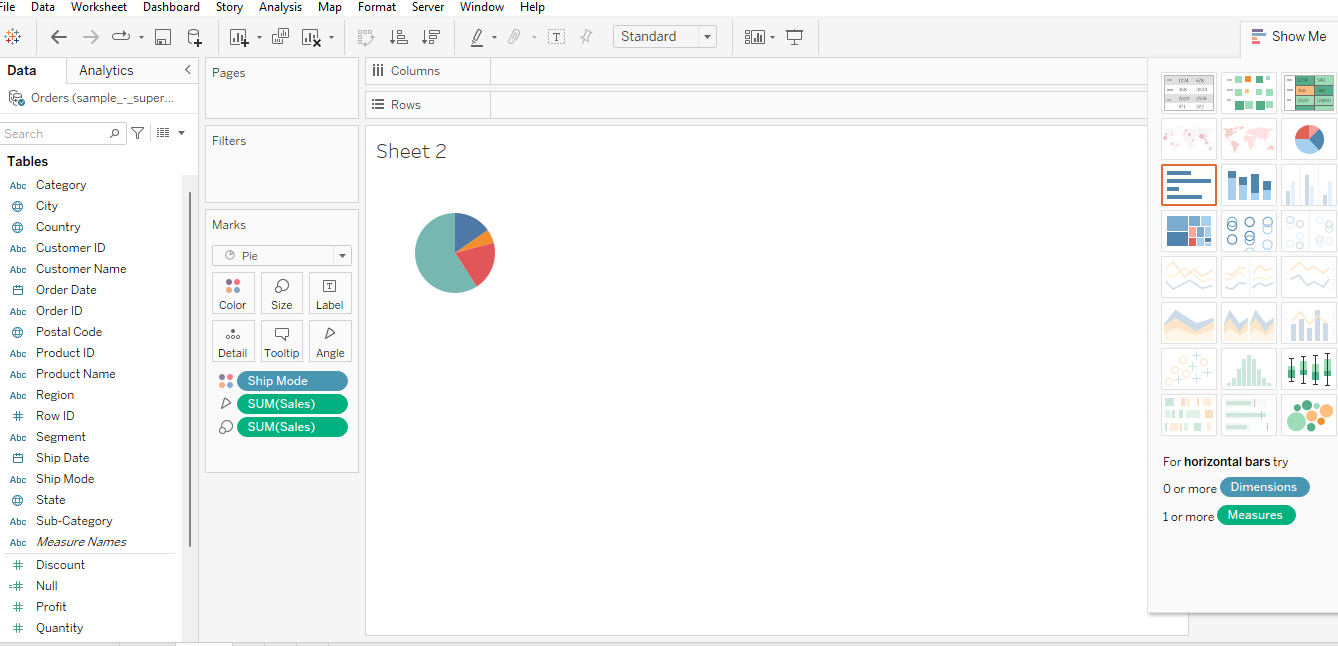This screenshot has height=646, width=1338.
Task: Open the dropdown arrow beside the search field
Action: [x=182, y=133]
